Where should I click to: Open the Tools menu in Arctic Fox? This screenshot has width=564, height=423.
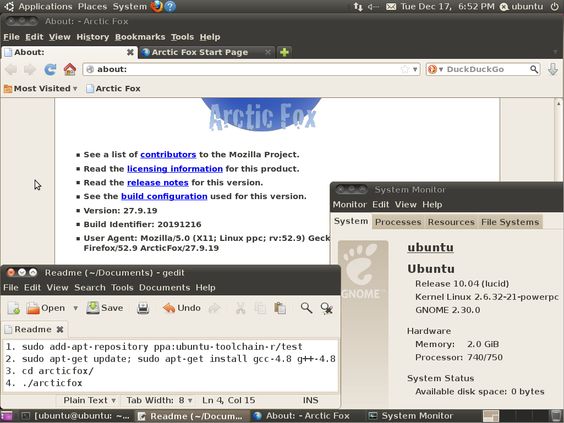(182, 37)
